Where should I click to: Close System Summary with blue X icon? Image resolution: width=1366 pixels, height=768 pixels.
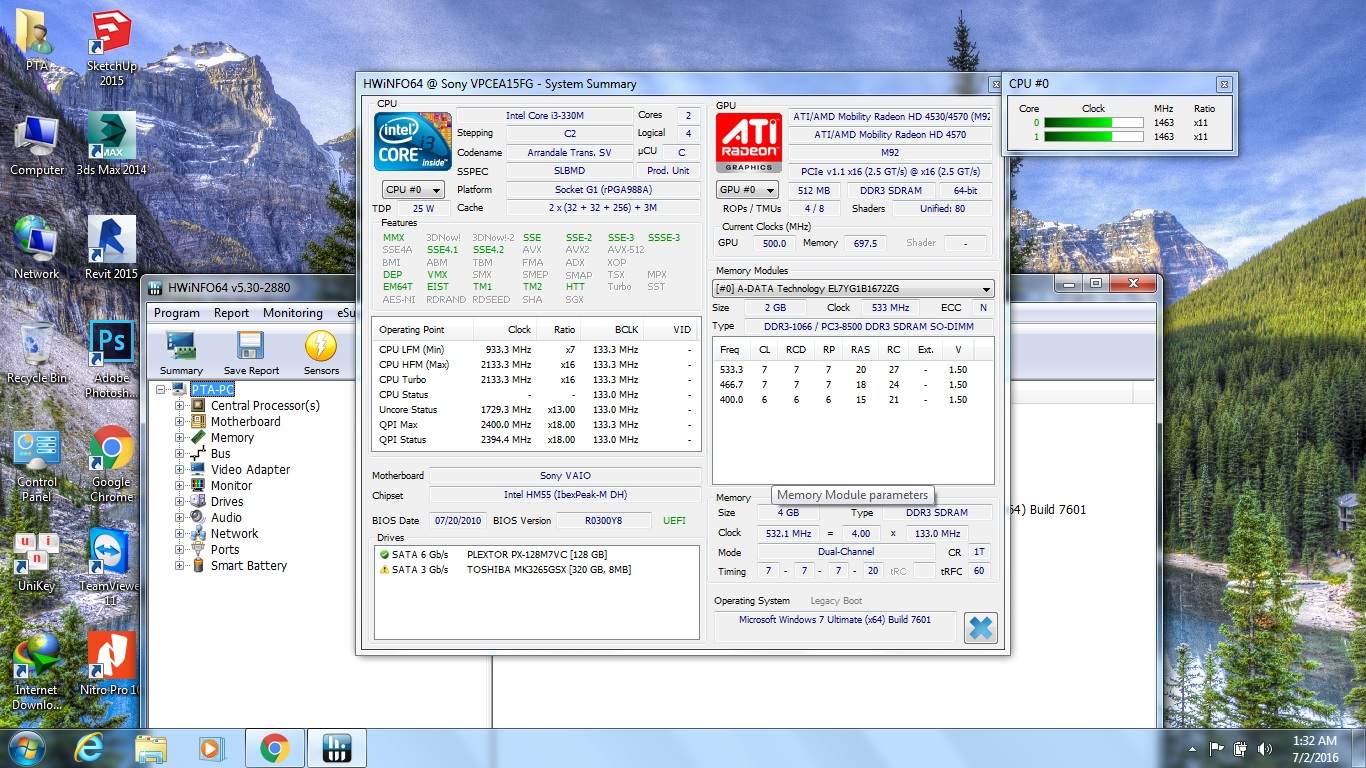coord(980,627)
